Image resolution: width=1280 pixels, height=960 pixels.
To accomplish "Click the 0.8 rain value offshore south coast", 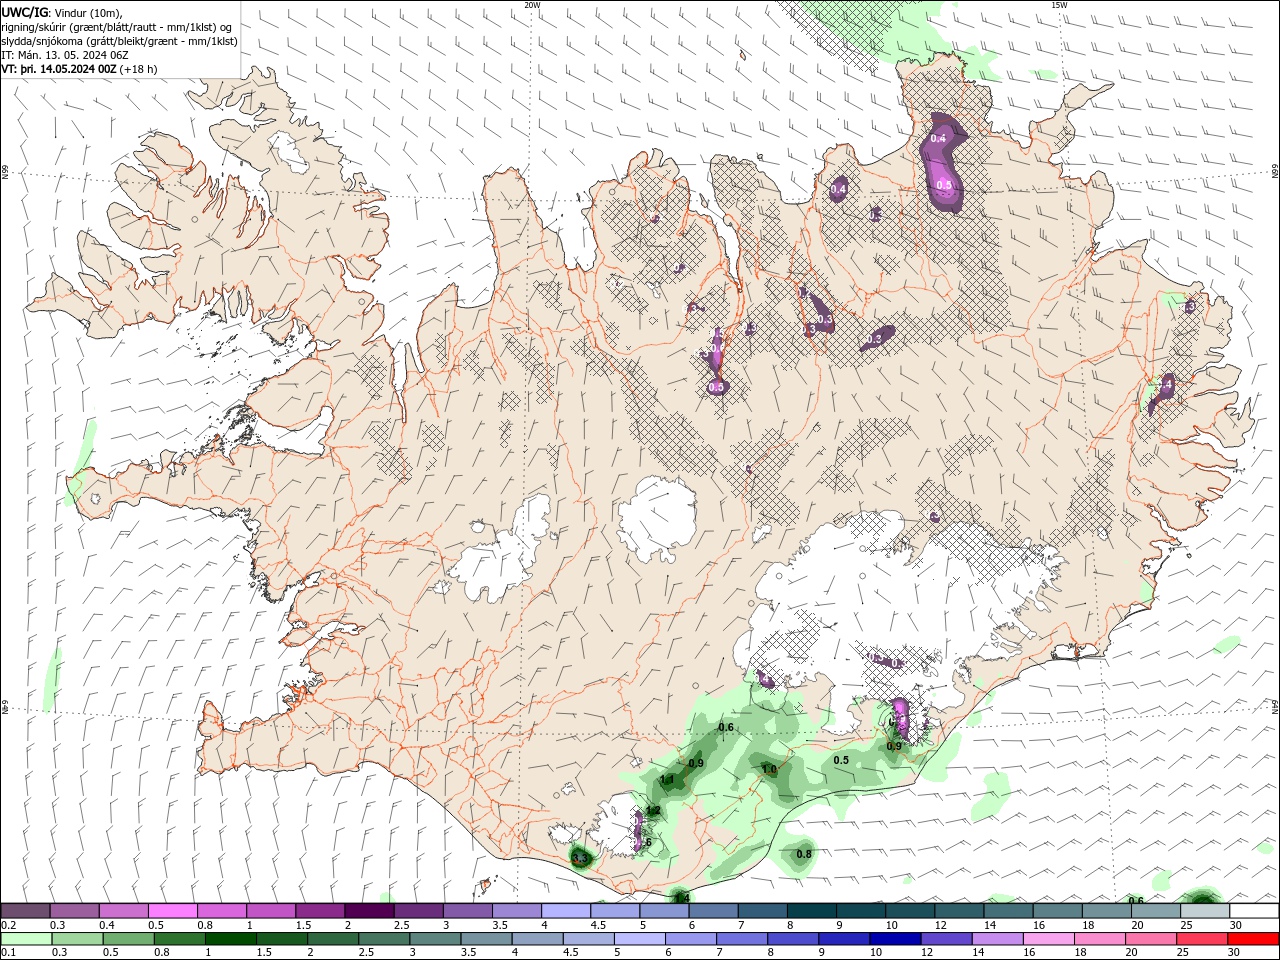I will point(804,854).
